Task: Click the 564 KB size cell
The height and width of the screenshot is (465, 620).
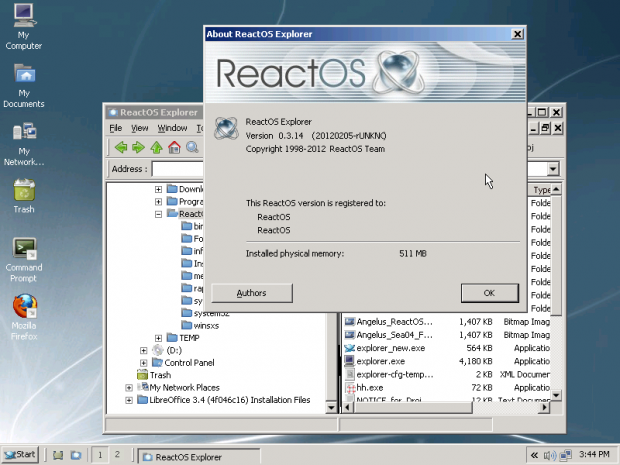Action: point(479,348)
